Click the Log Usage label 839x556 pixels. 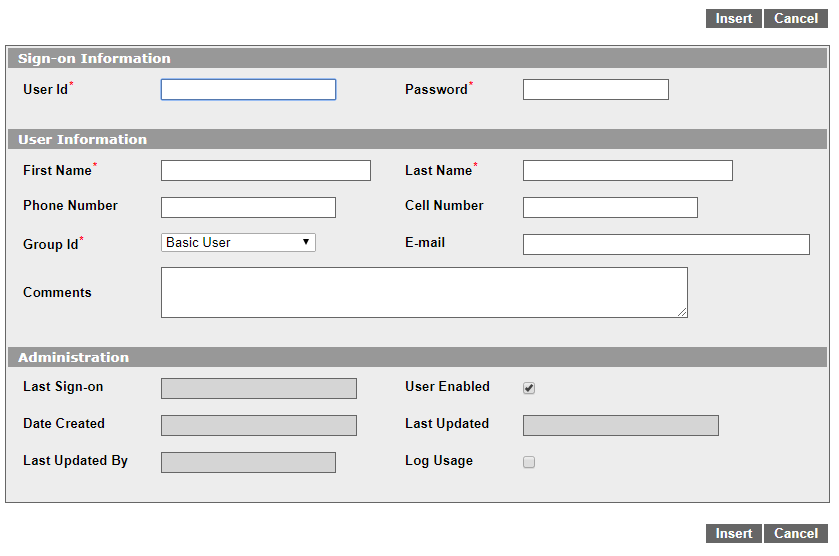(439, 461)
